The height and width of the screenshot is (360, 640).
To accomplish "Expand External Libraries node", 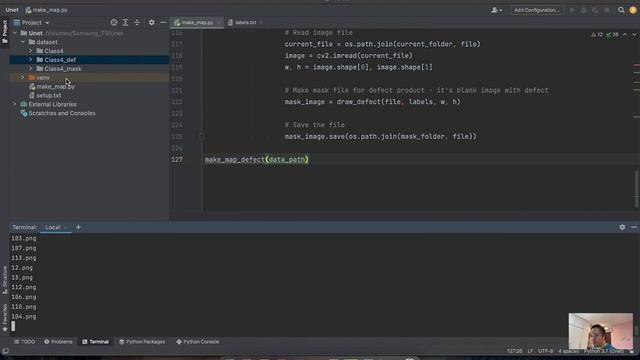I will (x=15, y=104).
